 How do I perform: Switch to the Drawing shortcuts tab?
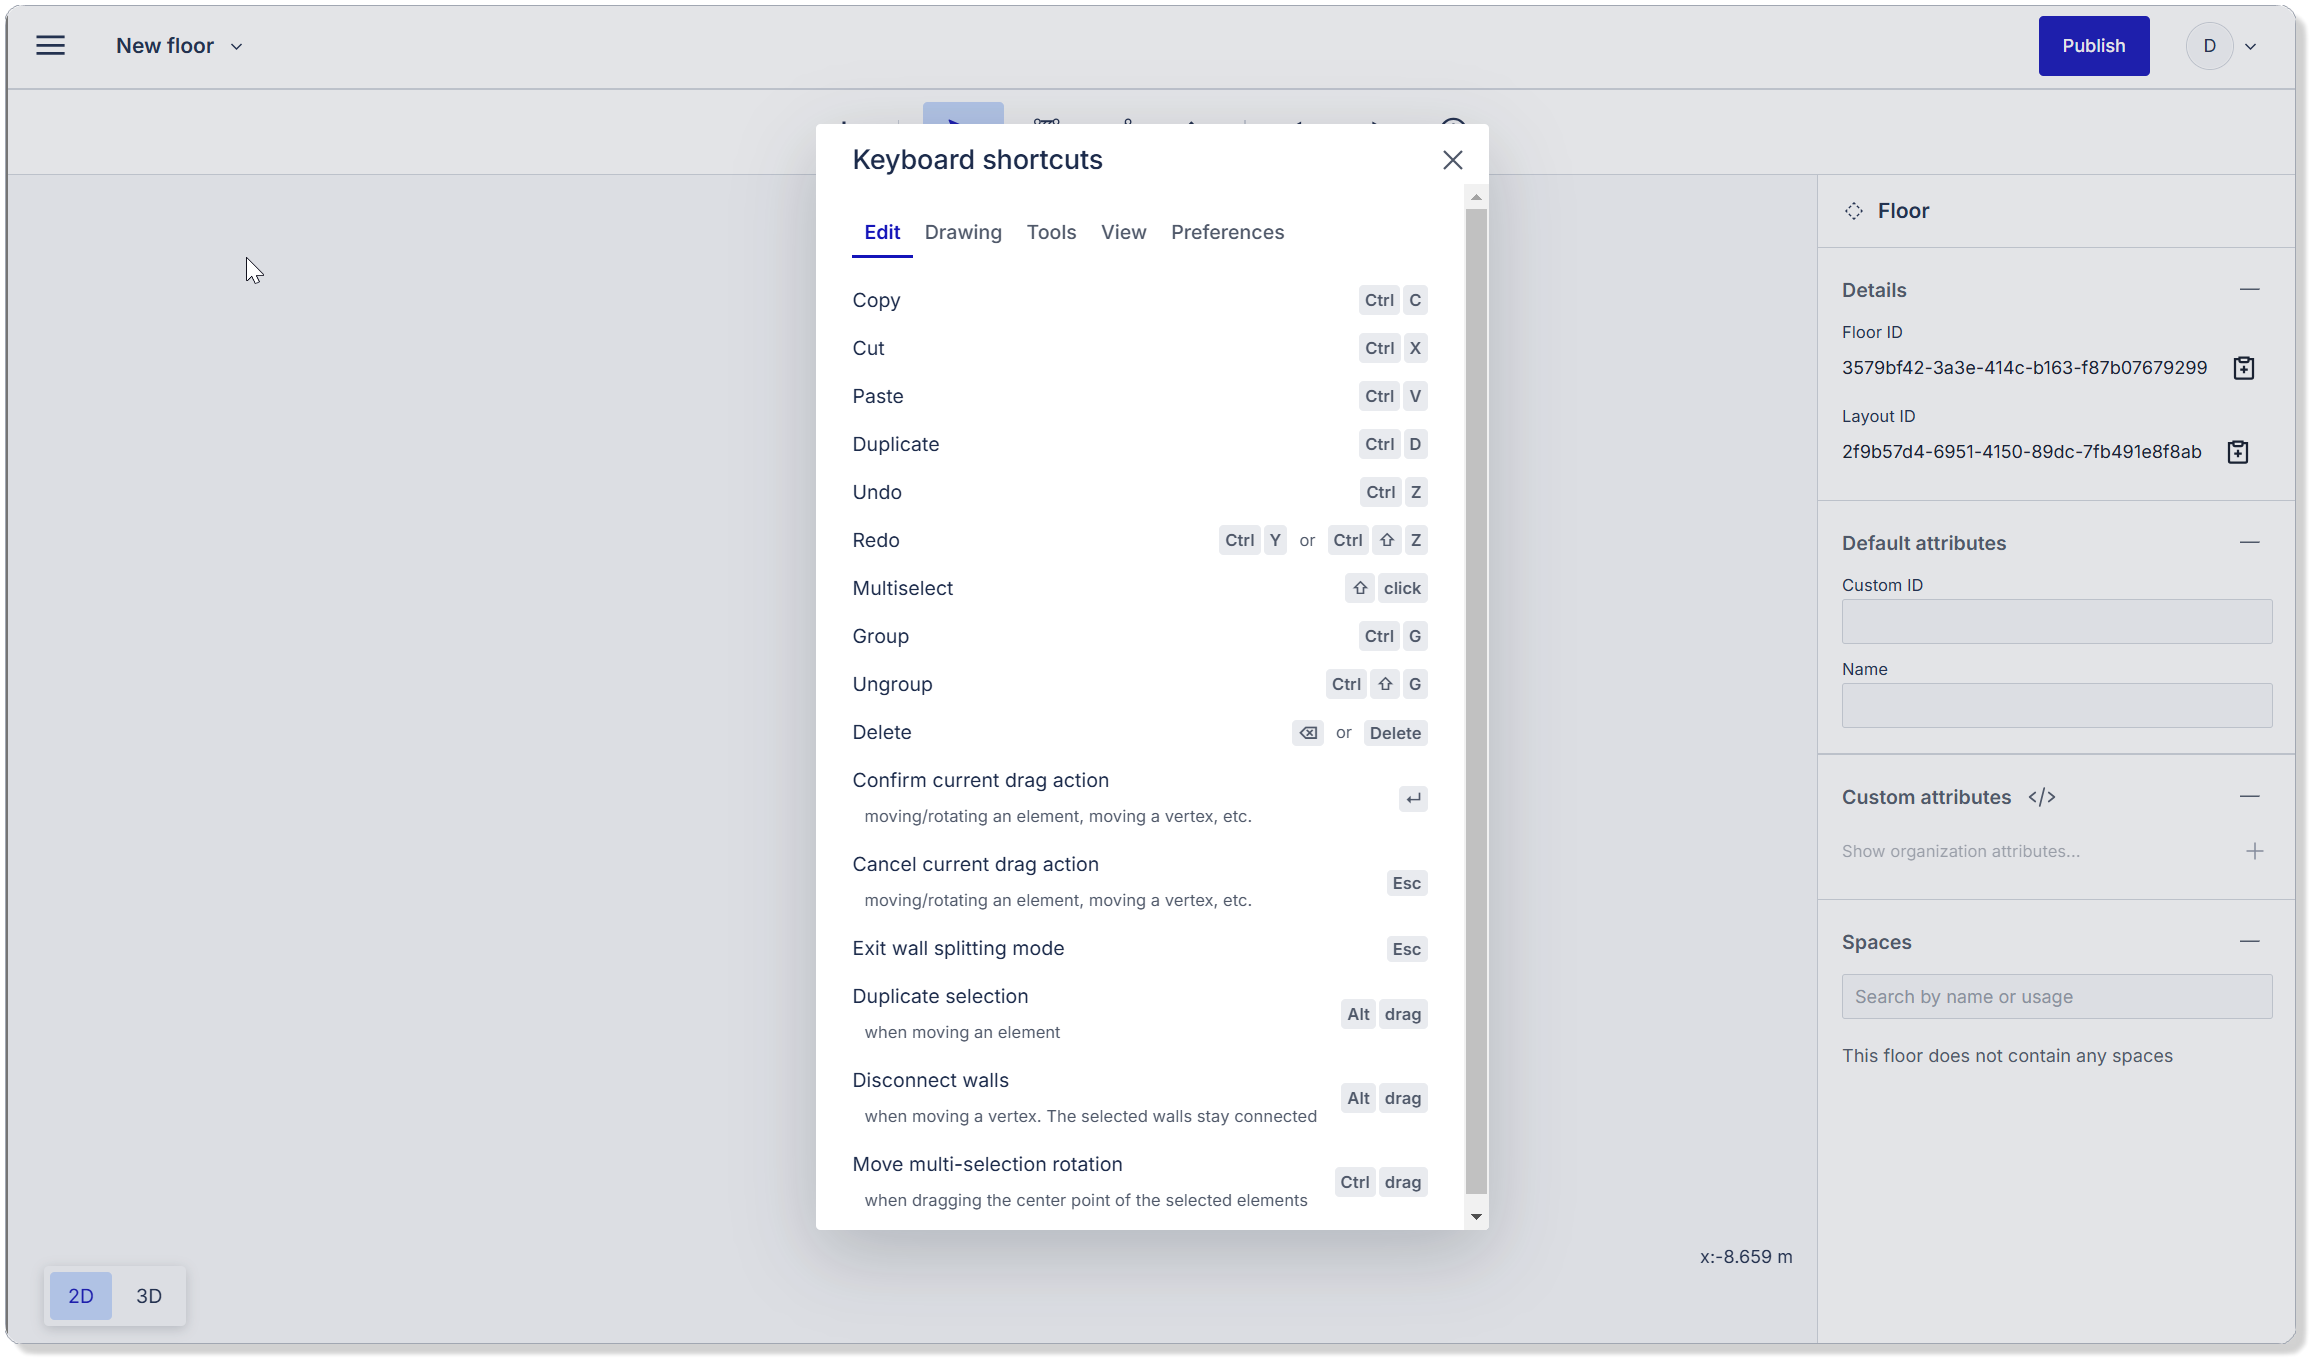tap(962, 232)
